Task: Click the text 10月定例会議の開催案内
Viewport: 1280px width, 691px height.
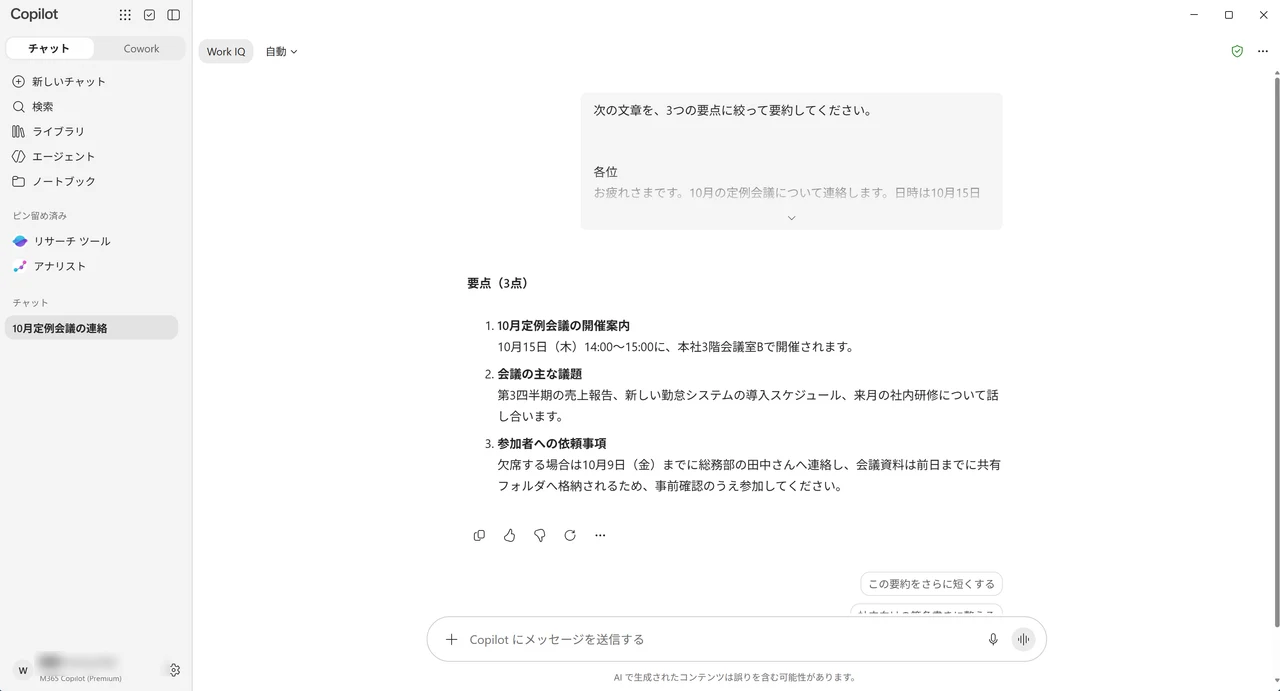Action: 563,325
